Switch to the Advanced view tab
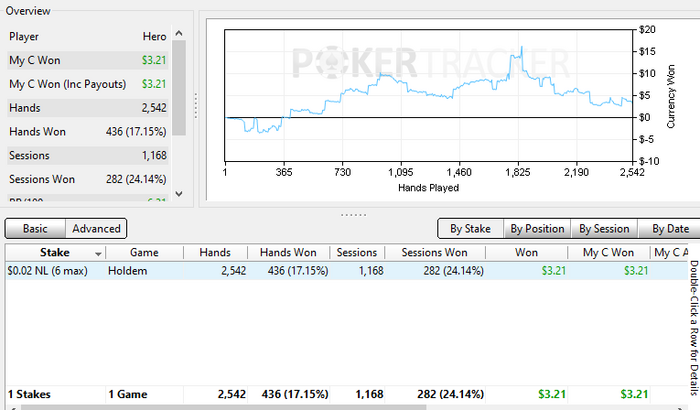 pos(96,229)
